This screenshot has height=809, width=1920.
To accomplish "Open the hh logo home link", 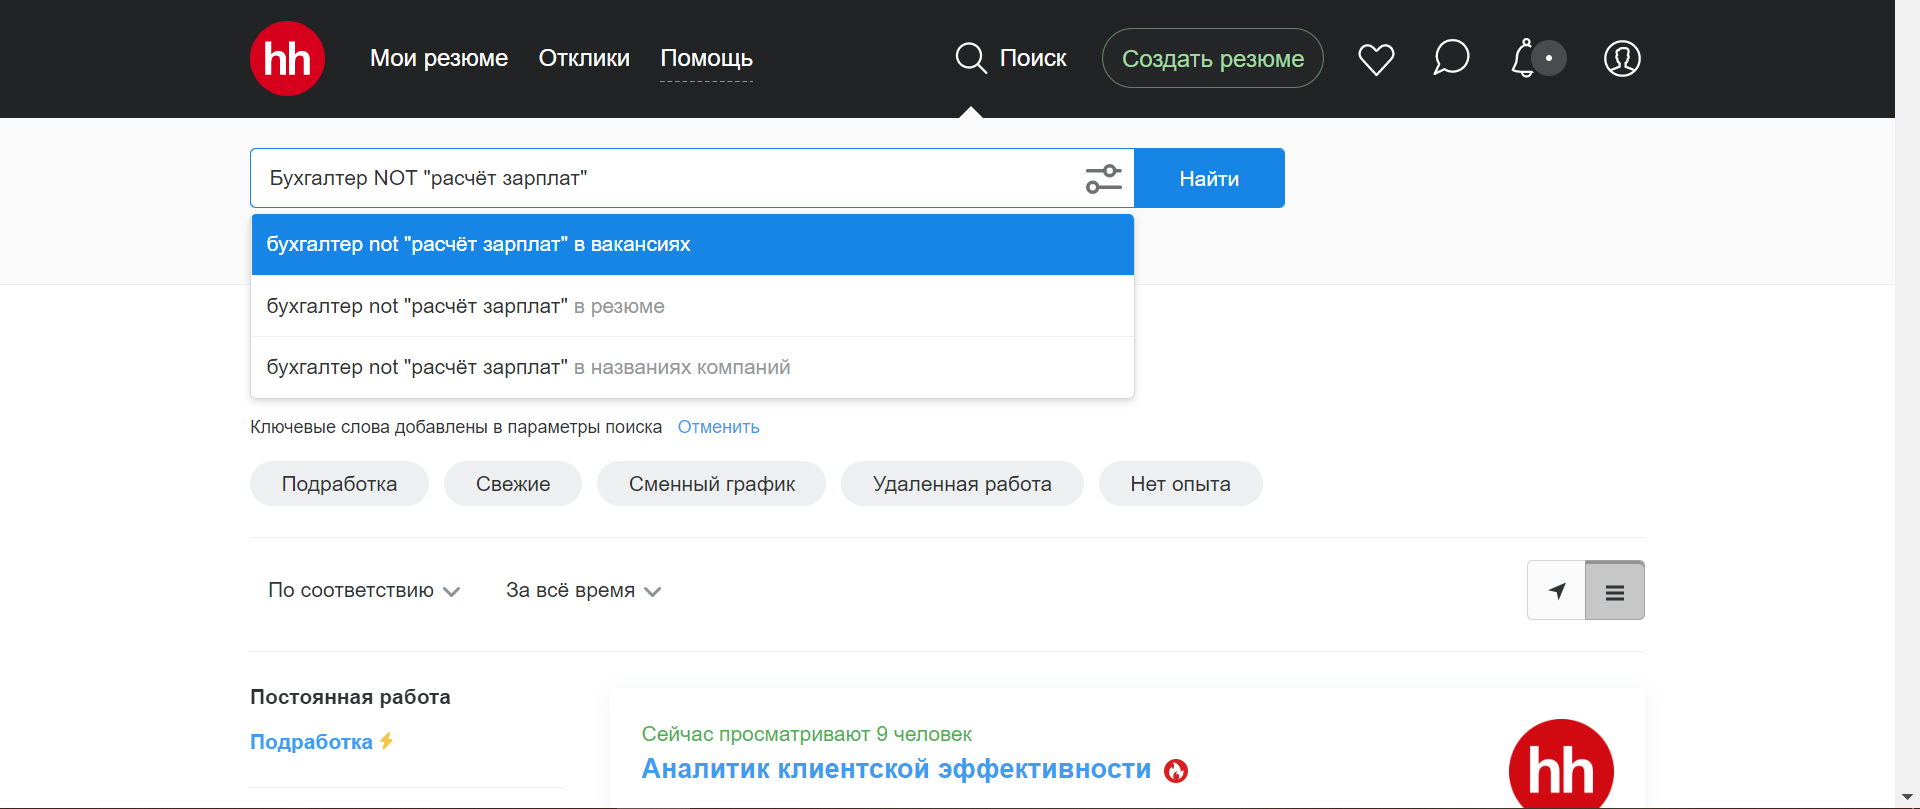I will point(287,58).
